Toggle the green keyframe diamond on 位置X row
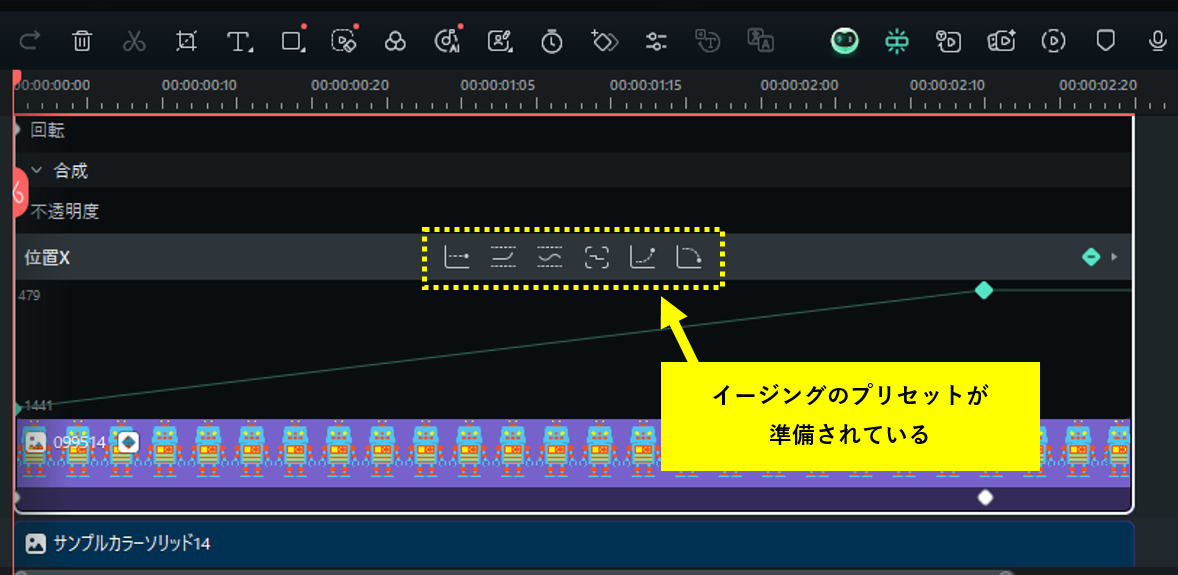The width and height of the screenshot is (1178, 575). click(x=1091, y=257)
